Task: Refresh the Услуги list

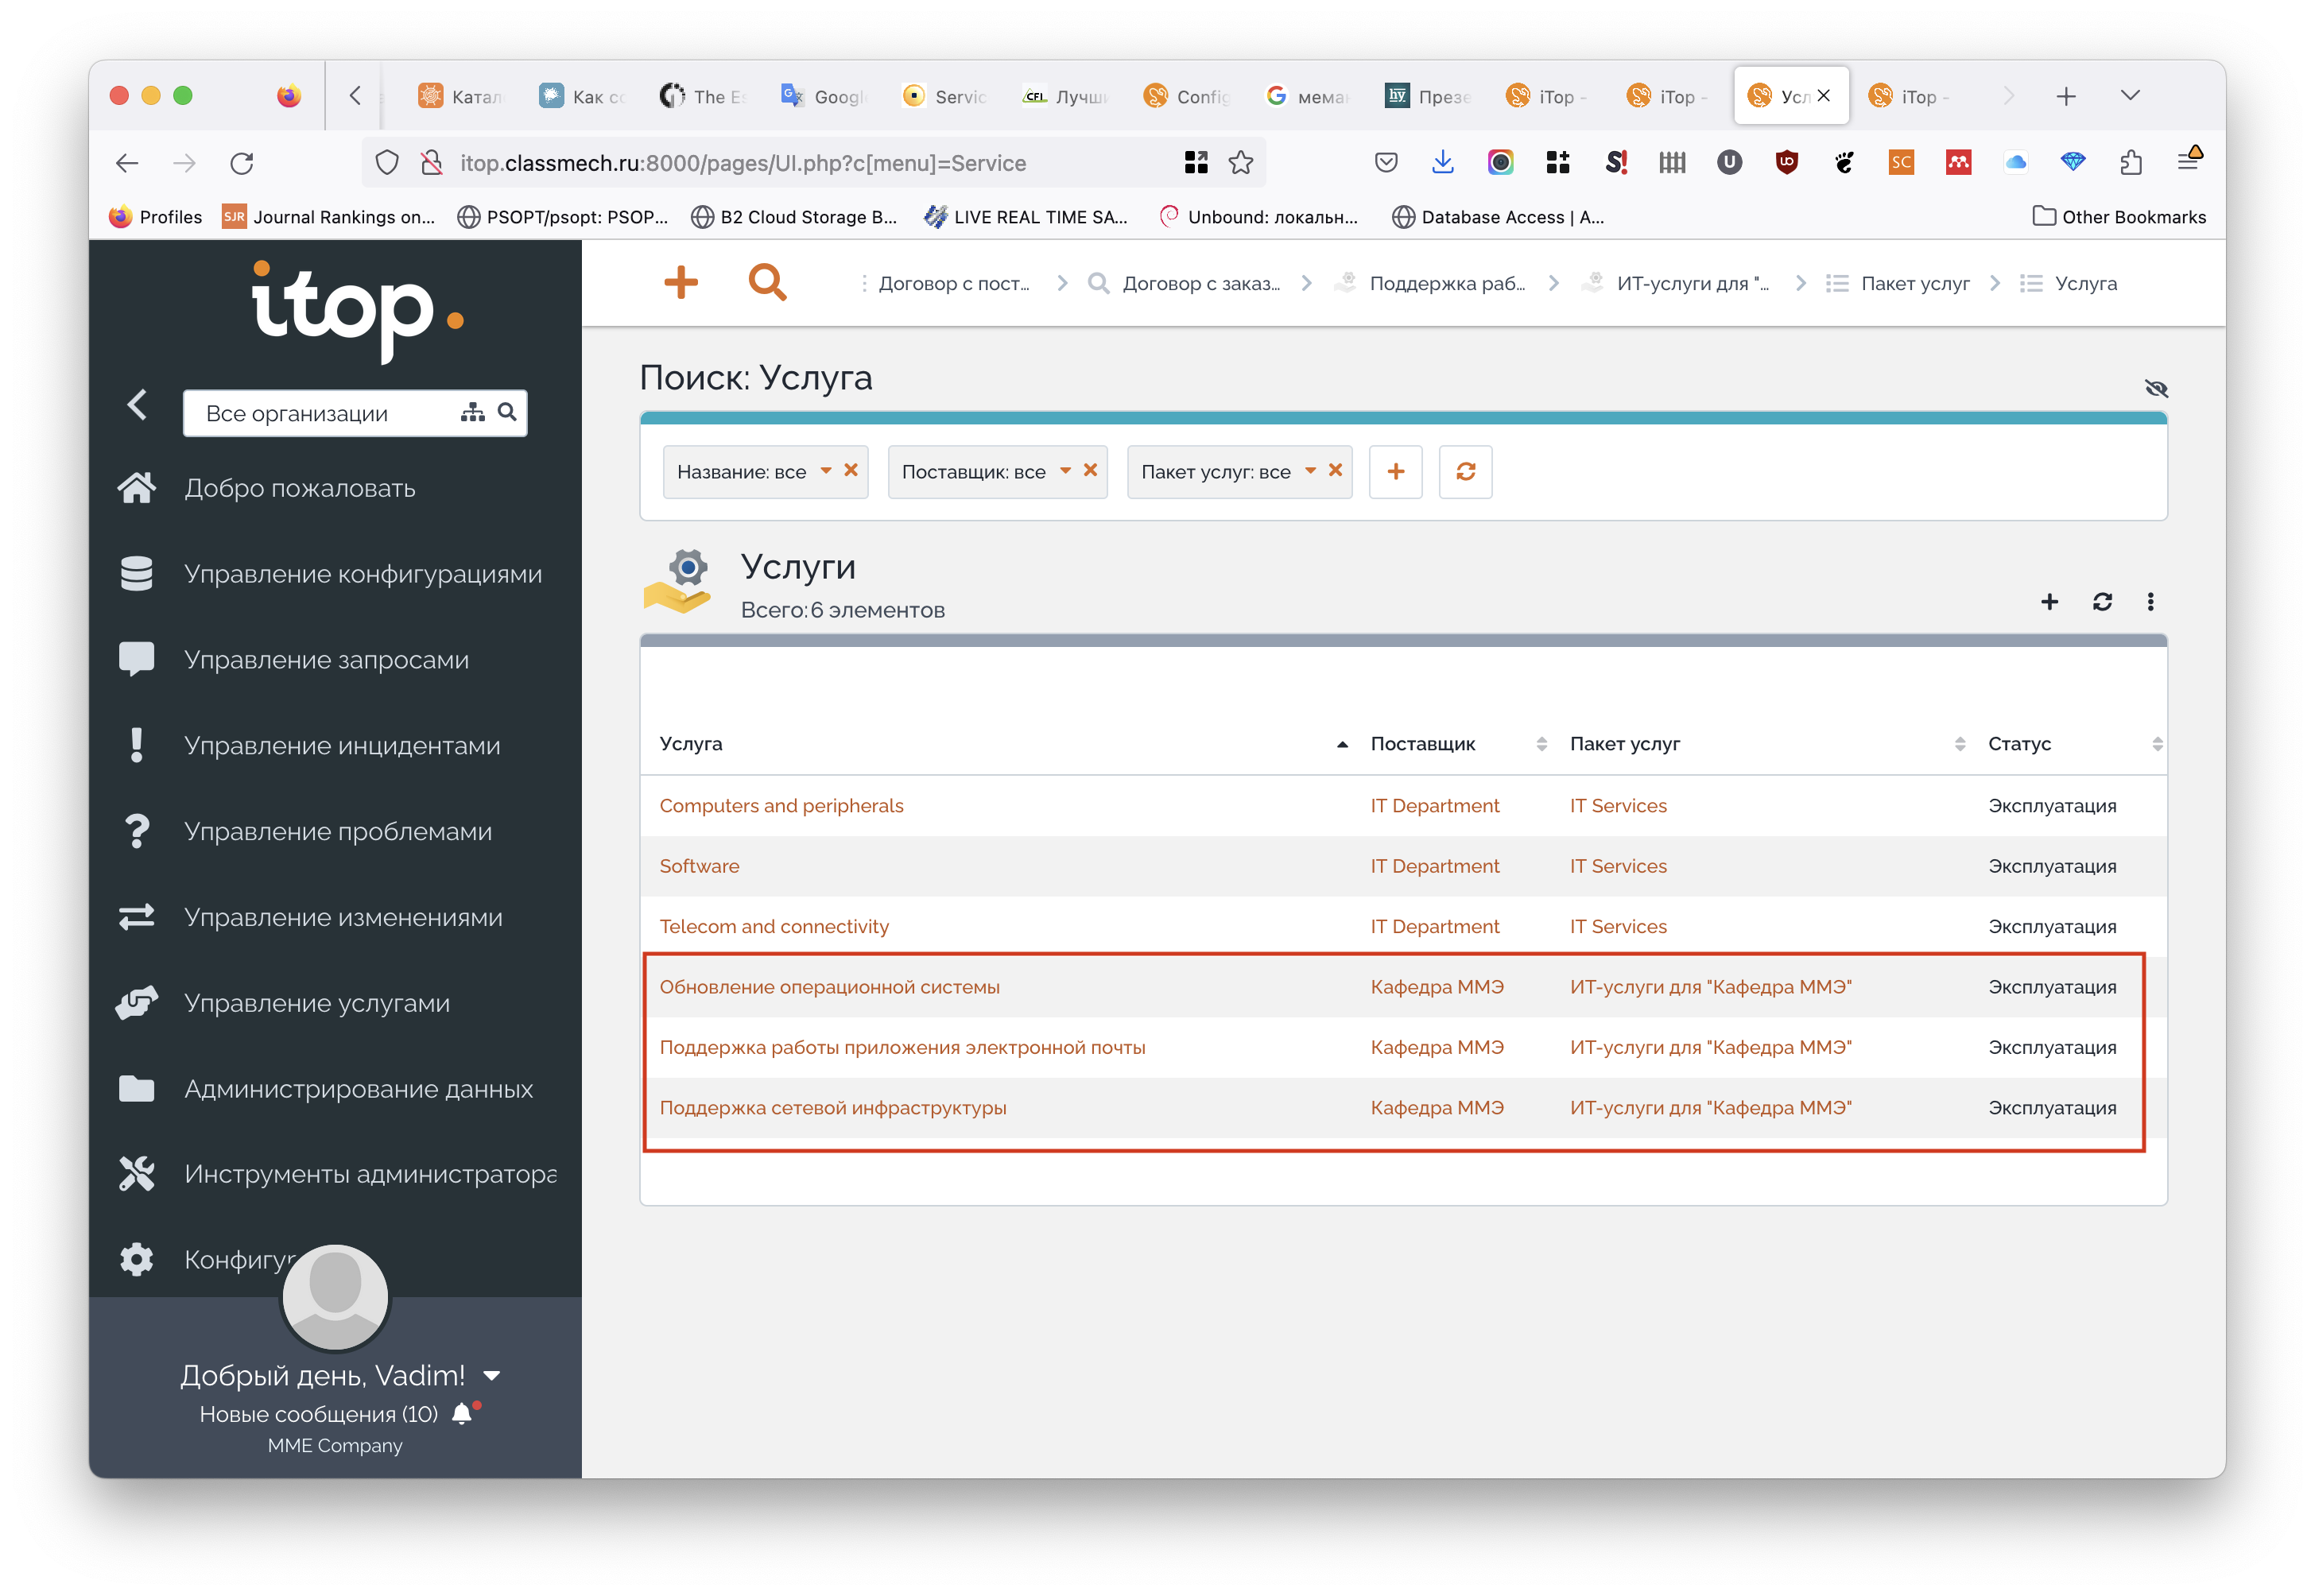Action: click(2102, 602)
